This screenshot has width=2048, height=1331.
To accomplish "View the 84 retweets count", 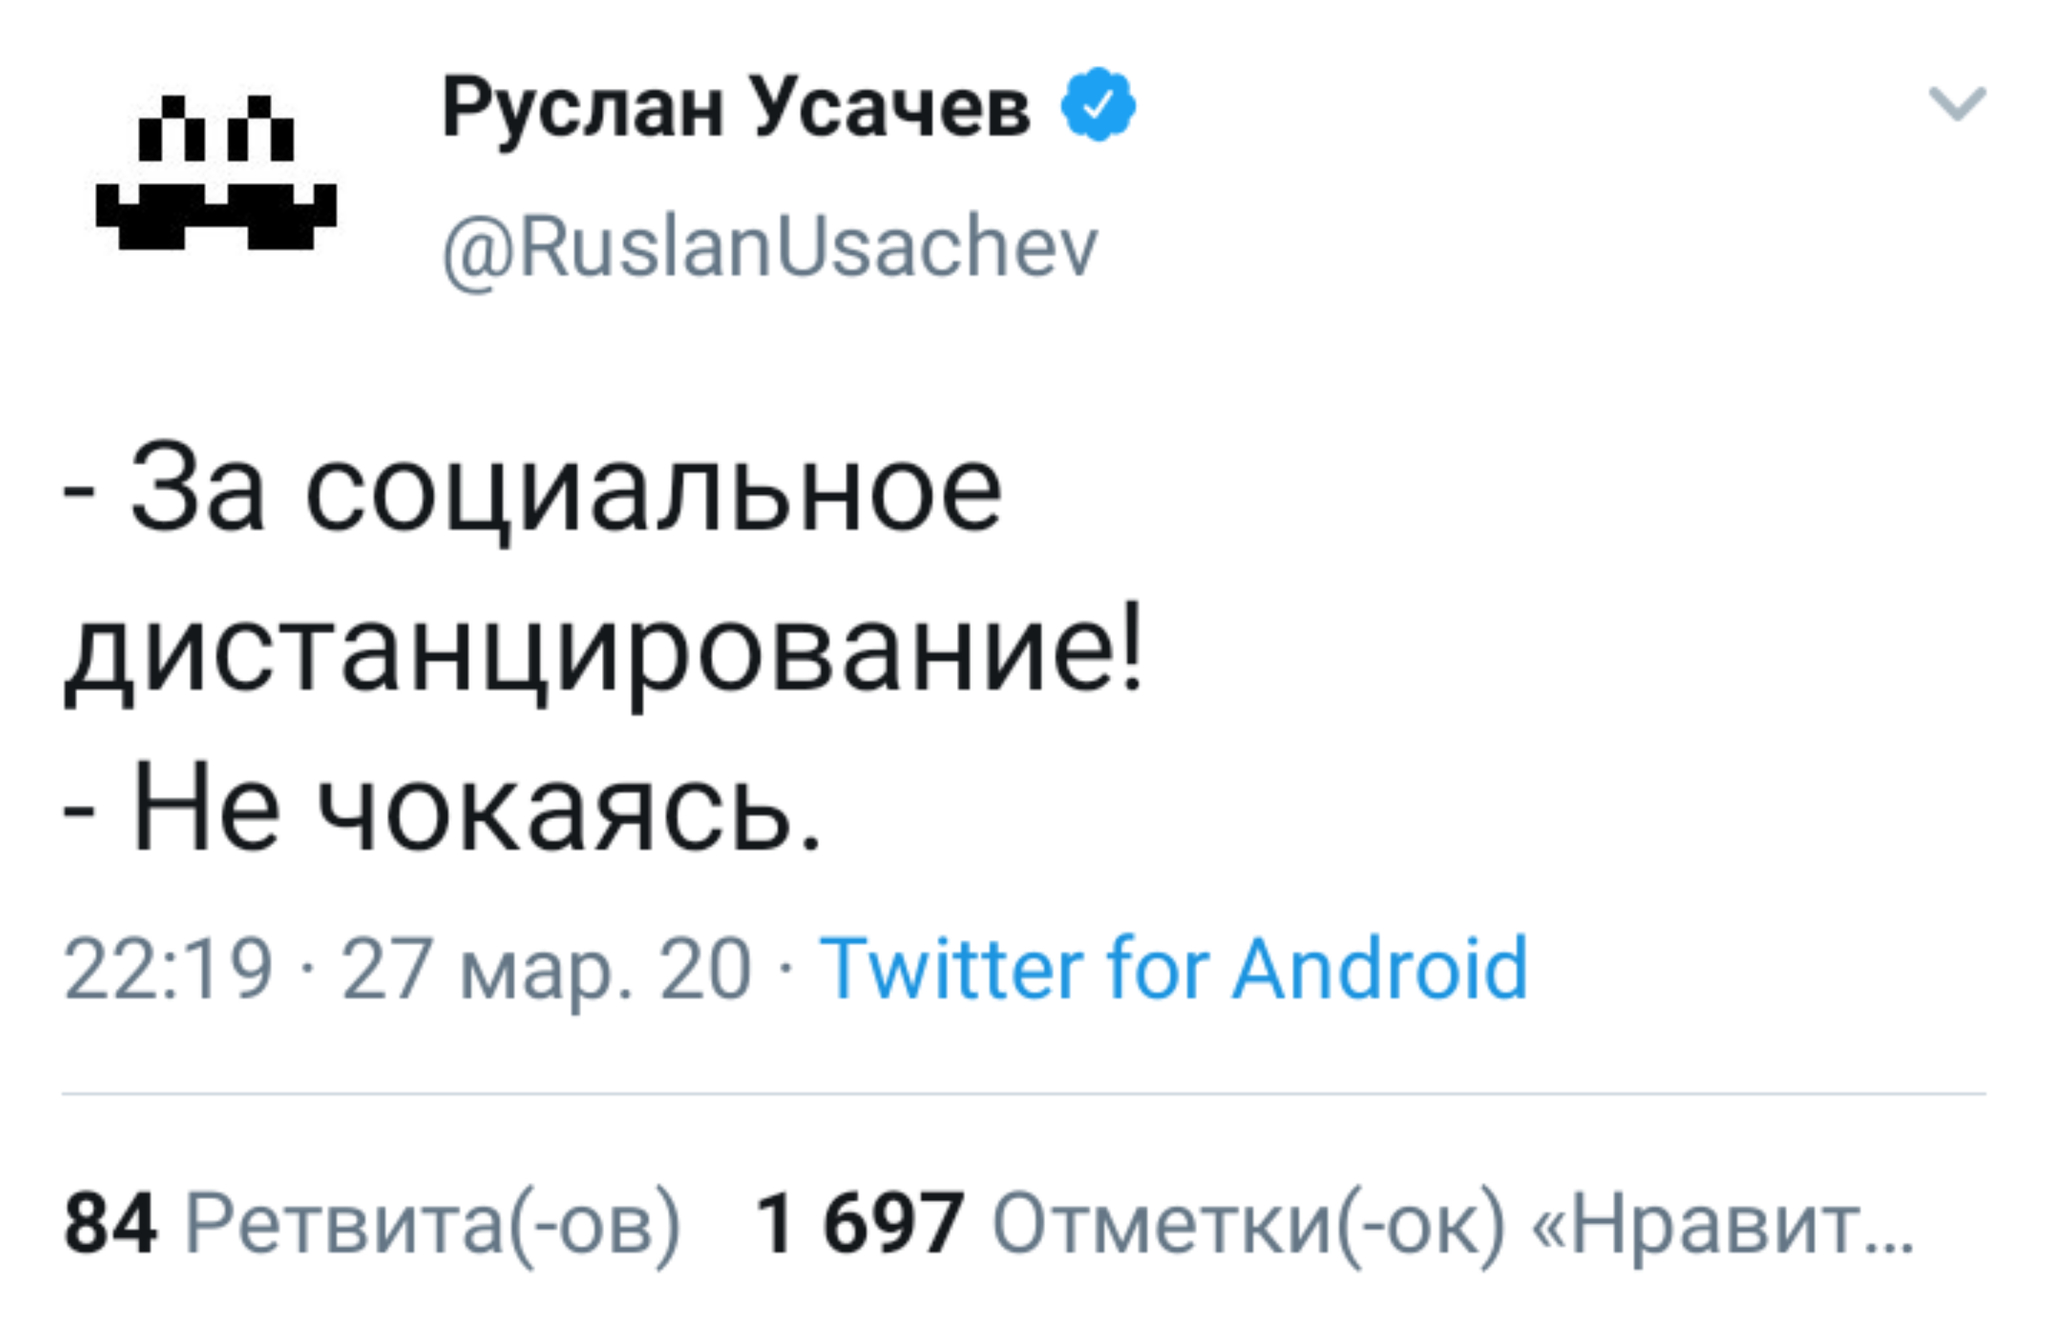I will click(110, 1223).
